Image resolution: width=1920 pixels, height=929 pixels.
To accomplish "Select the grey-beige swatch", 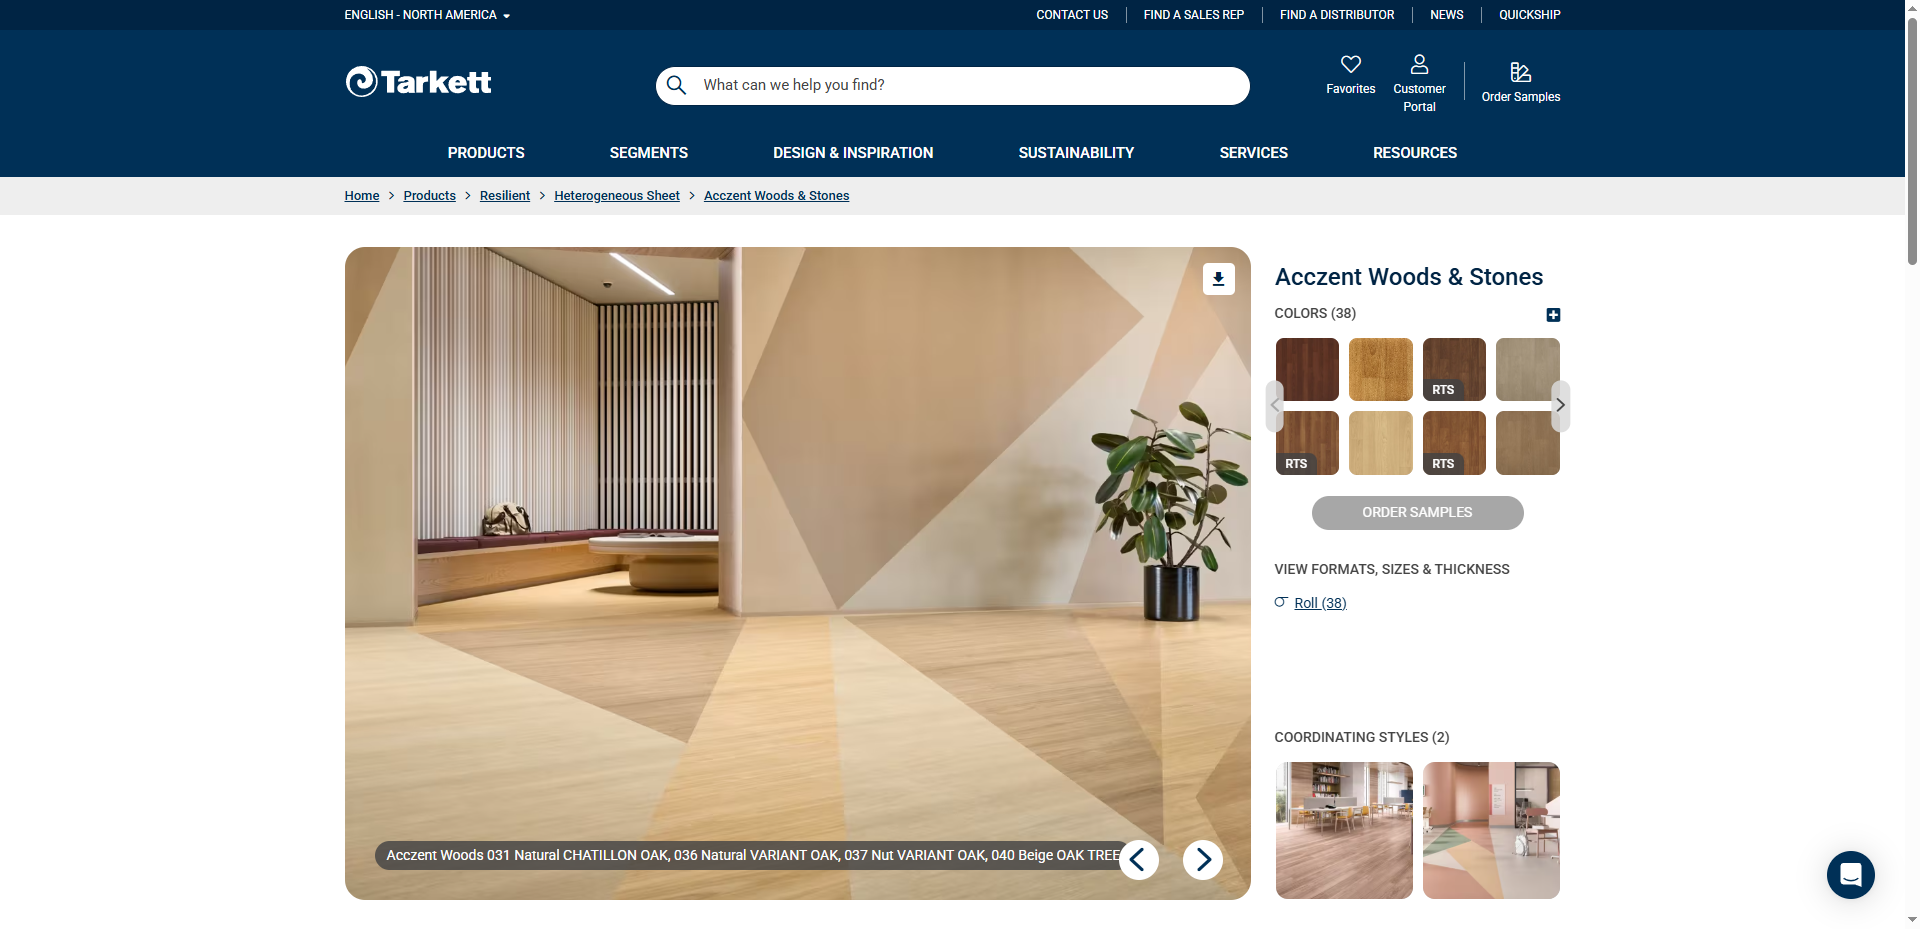I will pyautogui.click(x=1528, y=369).
